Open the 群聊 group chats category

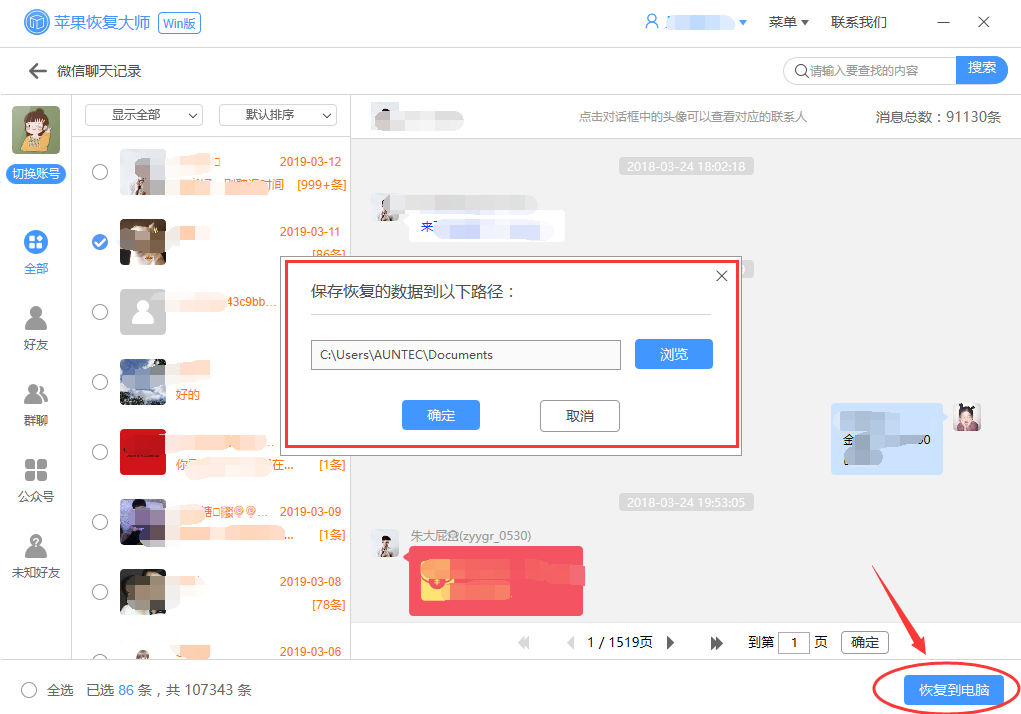pyautogui.click(x=36, y=394)
